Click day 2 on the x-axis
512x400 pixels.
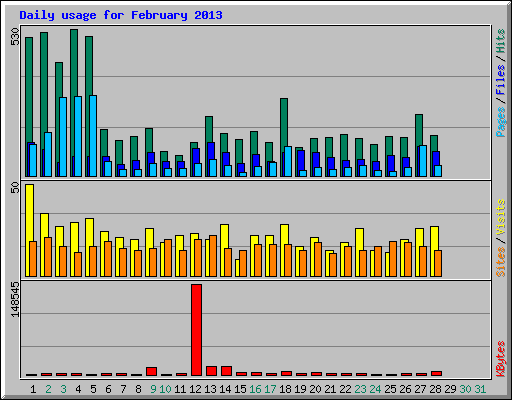tap(48, 389)
